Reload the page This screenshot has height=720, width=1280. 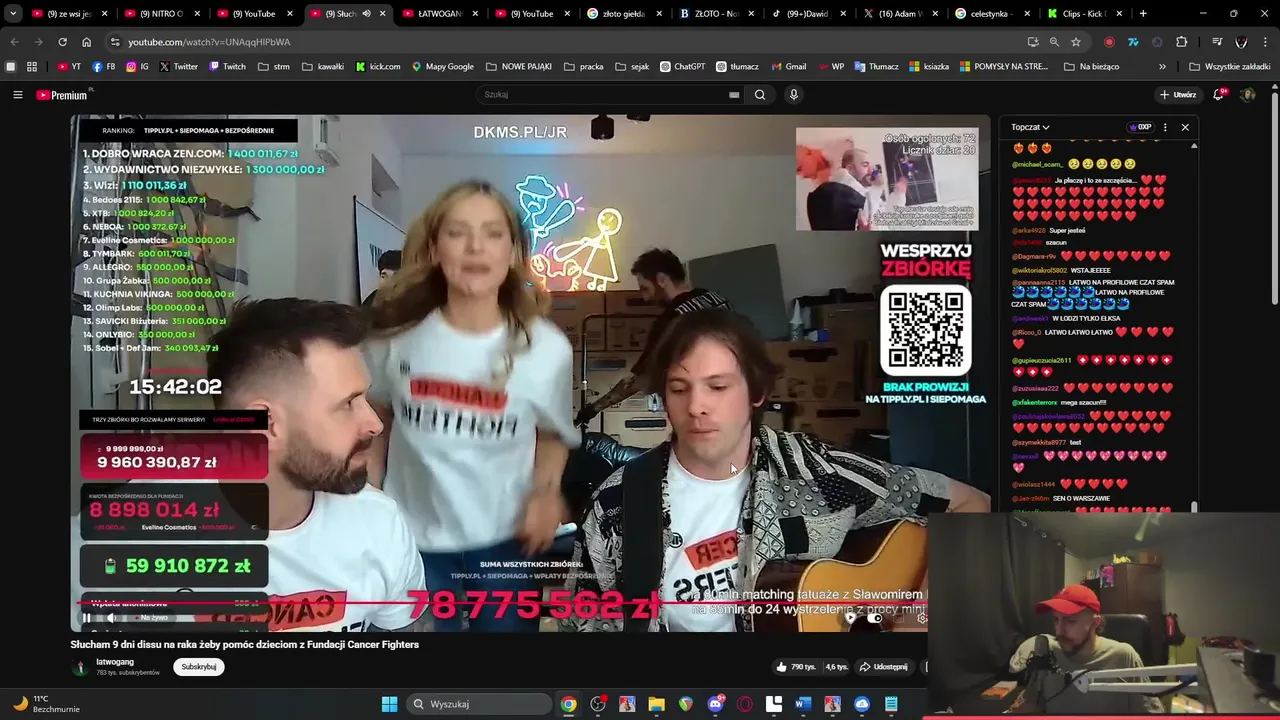coord(62,42)
